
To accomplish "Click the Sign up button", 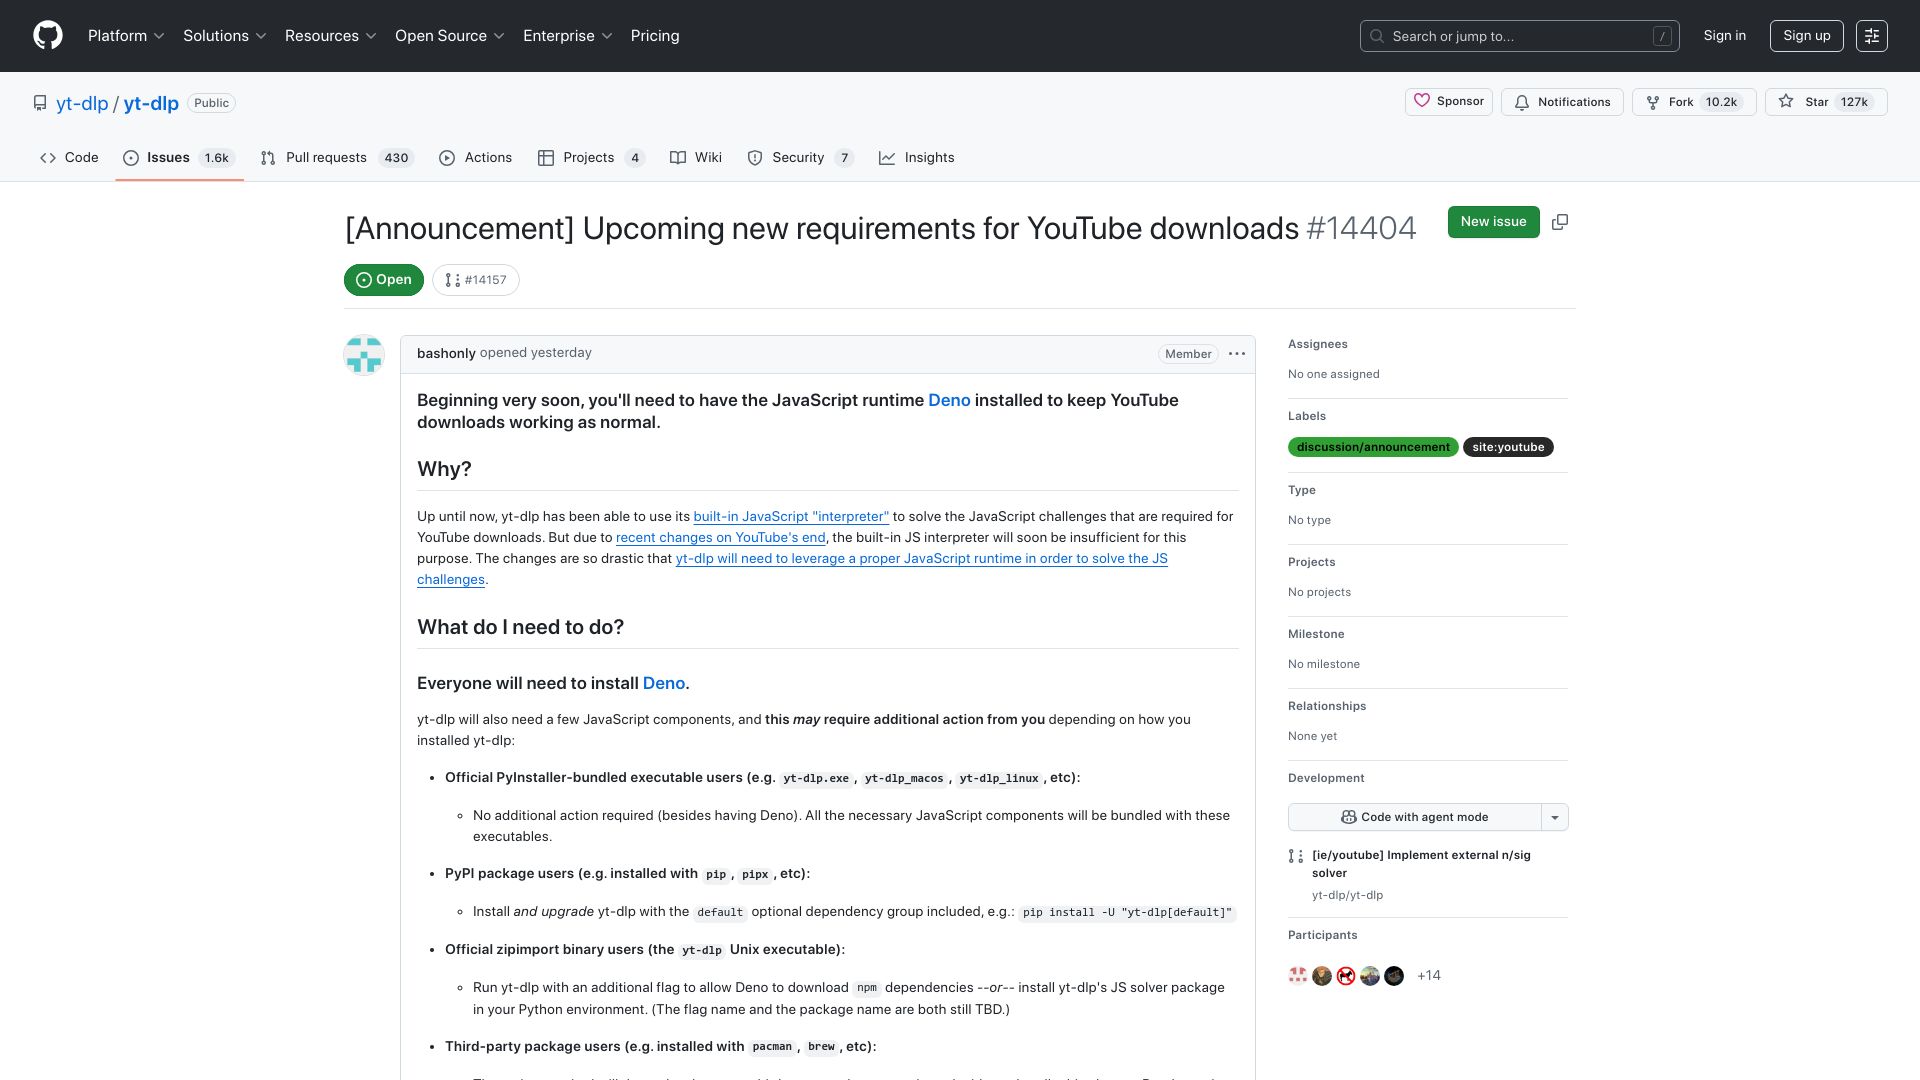I will 1806,36.
